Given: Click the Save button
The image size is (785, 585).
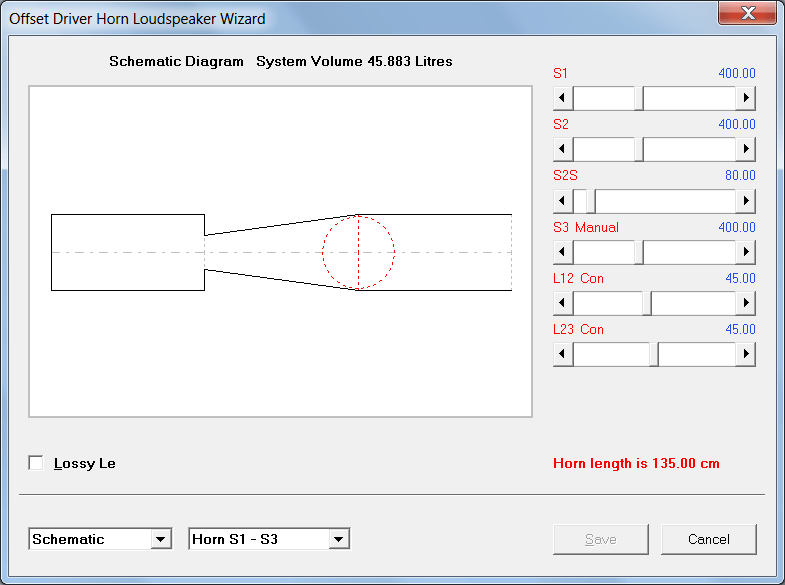Looking at the screenshot, I should pos(601,539).
